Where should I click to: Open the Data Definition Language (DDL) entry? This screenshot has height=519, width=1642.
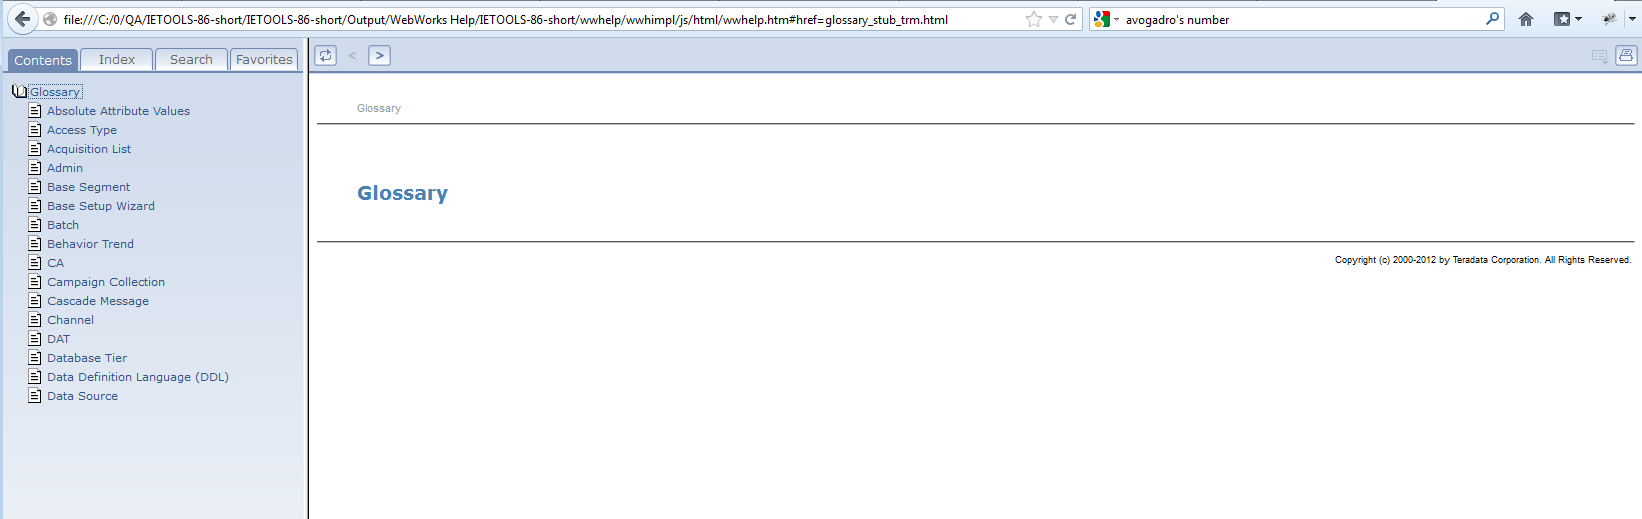[x=137, y=377]
